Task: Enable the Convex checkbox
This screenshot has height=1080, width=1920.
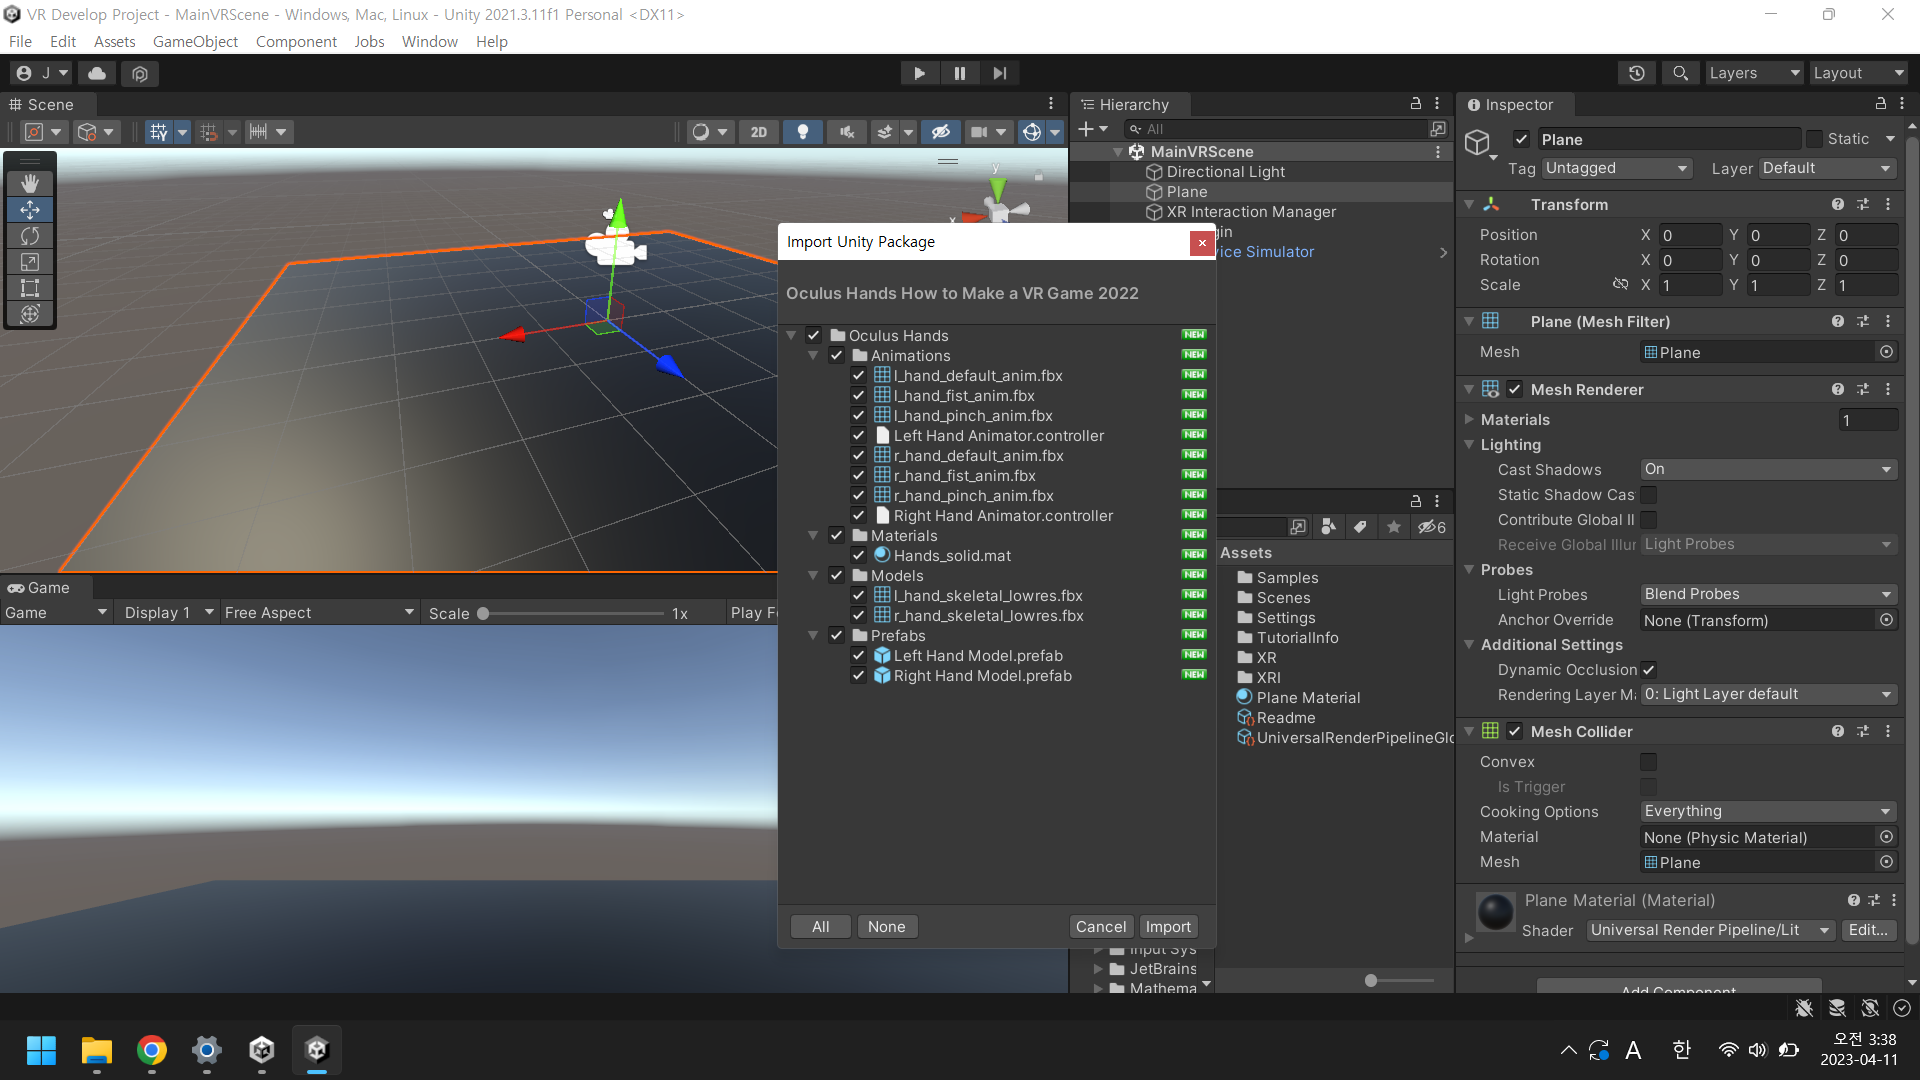Action: 1649,762
